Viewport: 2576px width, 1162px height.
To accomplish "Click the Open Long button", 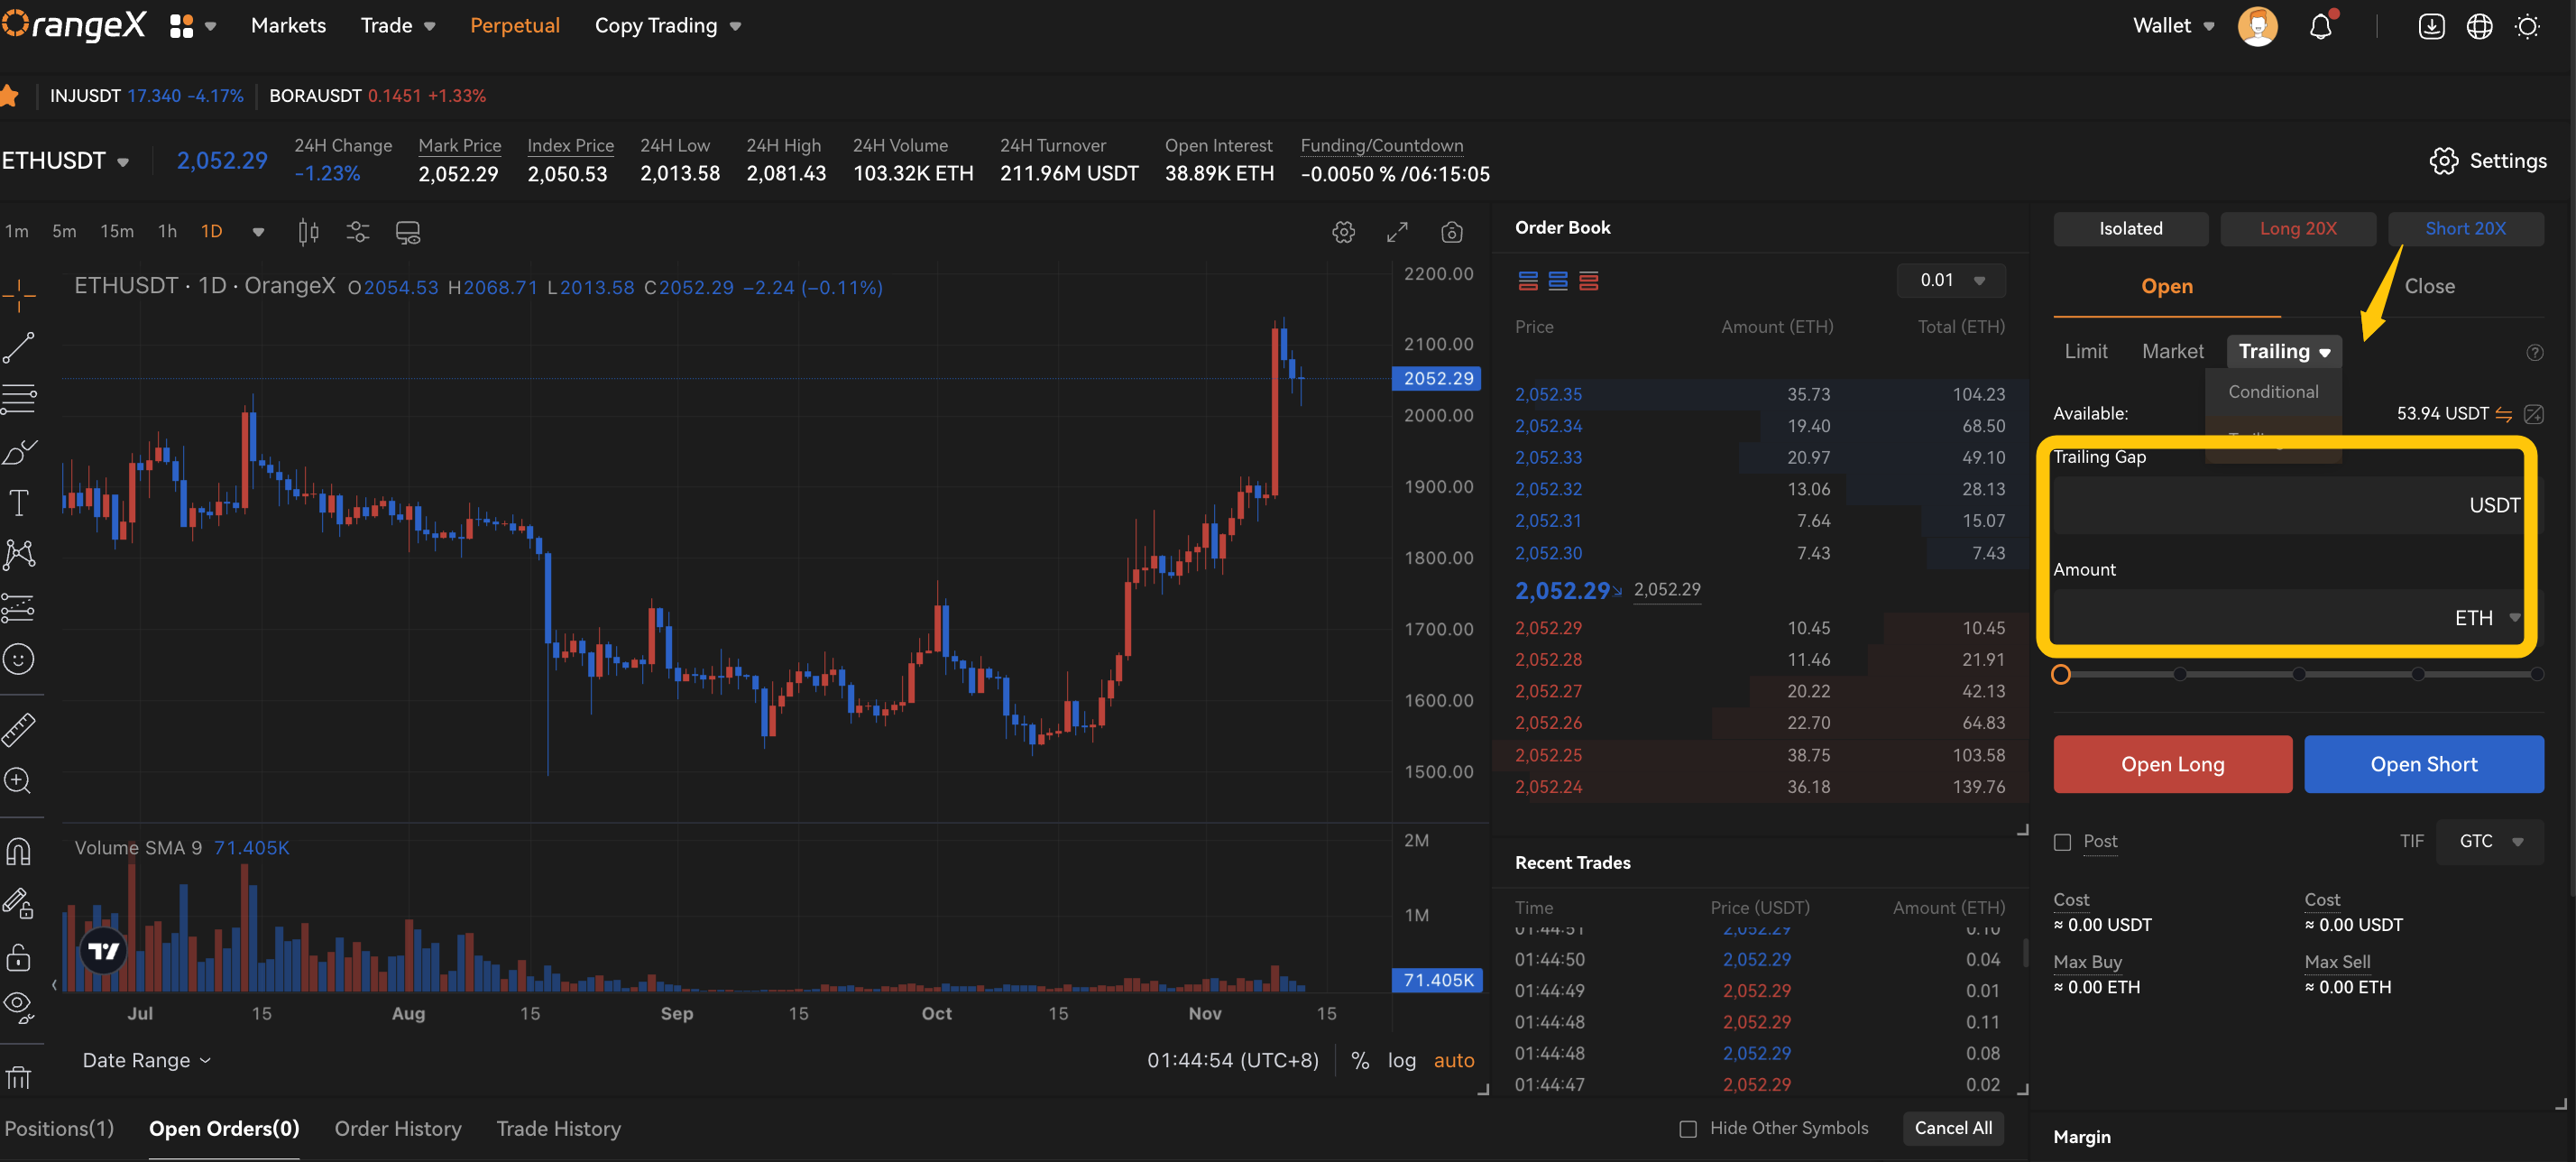I will (x=2173, y=765).
